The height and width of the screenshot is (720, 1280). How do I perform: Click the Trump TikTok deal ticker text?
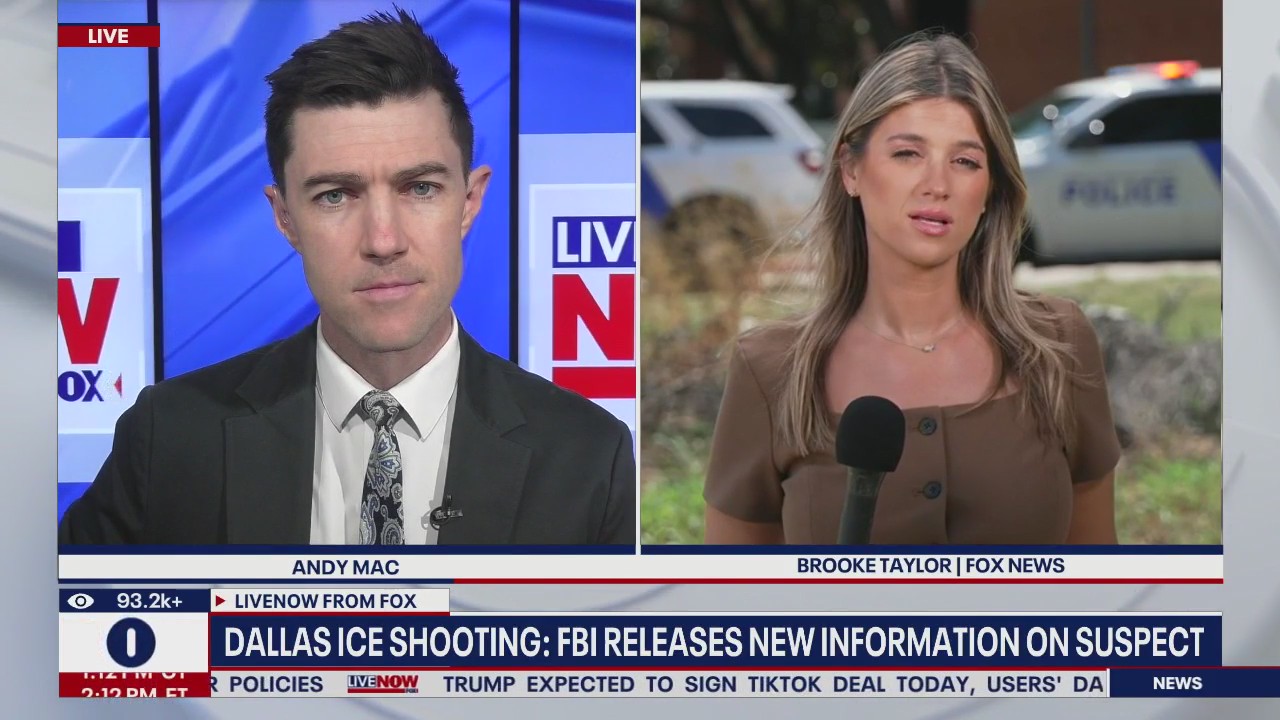772,684
